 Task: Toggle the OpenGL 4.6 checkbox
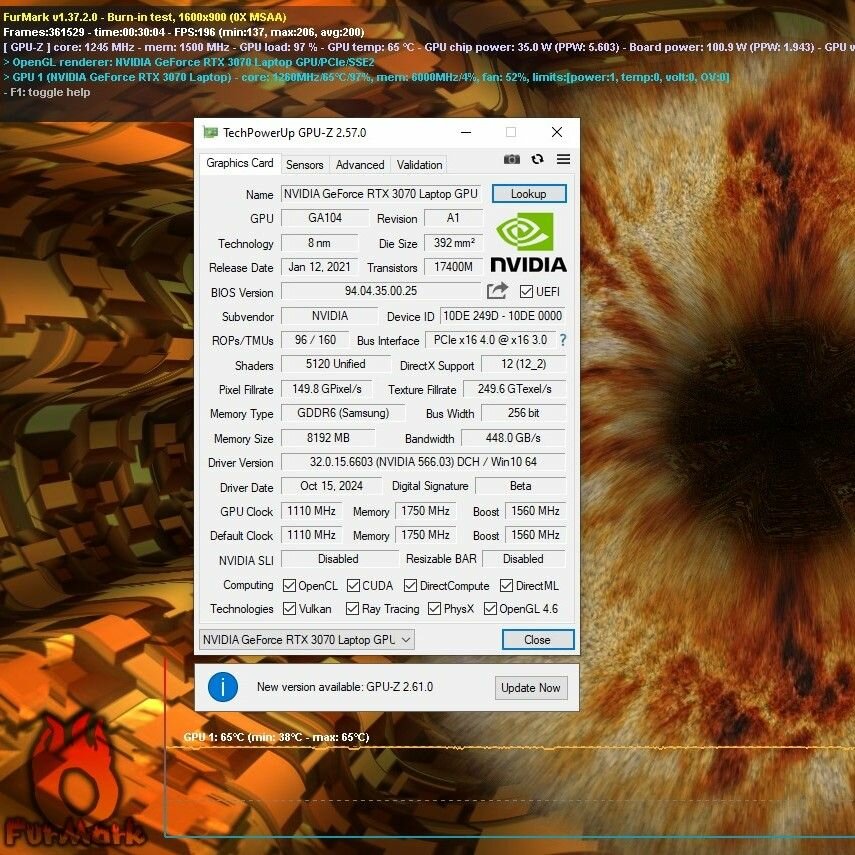(x=490, y=609)
